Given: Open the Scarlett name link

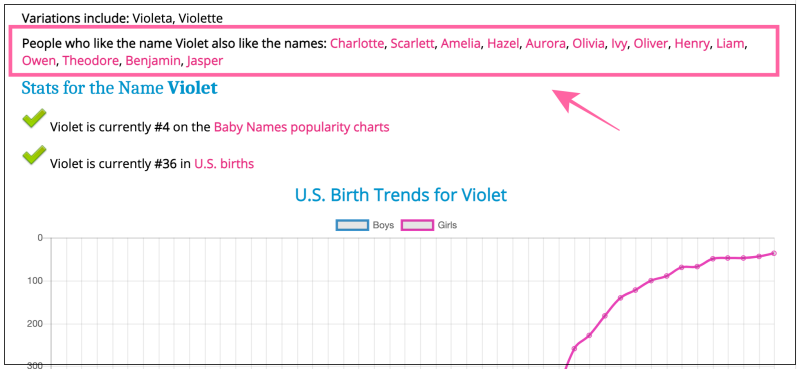Looking at the screenshot, I should [412, 43].
